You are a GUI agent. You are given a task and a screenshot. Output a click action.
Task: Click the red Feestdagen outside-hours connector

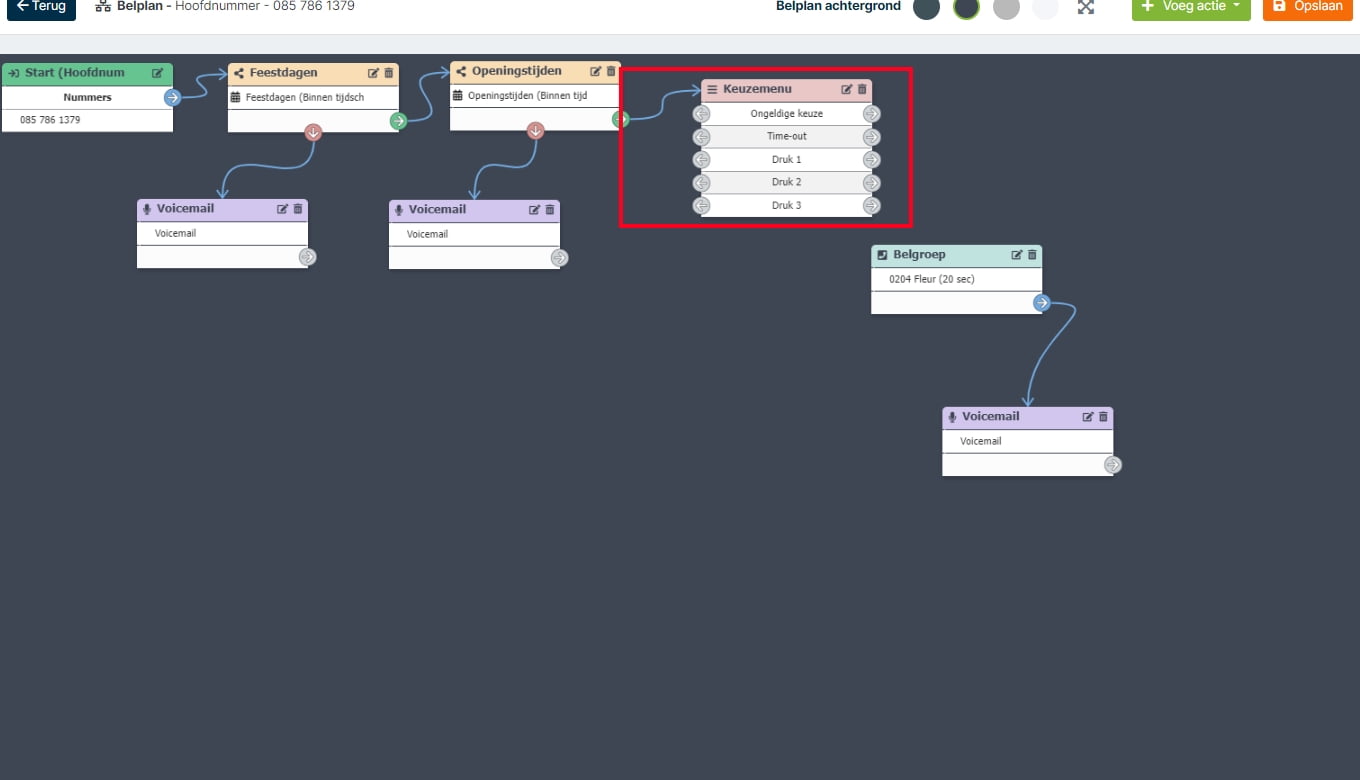tap(313, 132)
